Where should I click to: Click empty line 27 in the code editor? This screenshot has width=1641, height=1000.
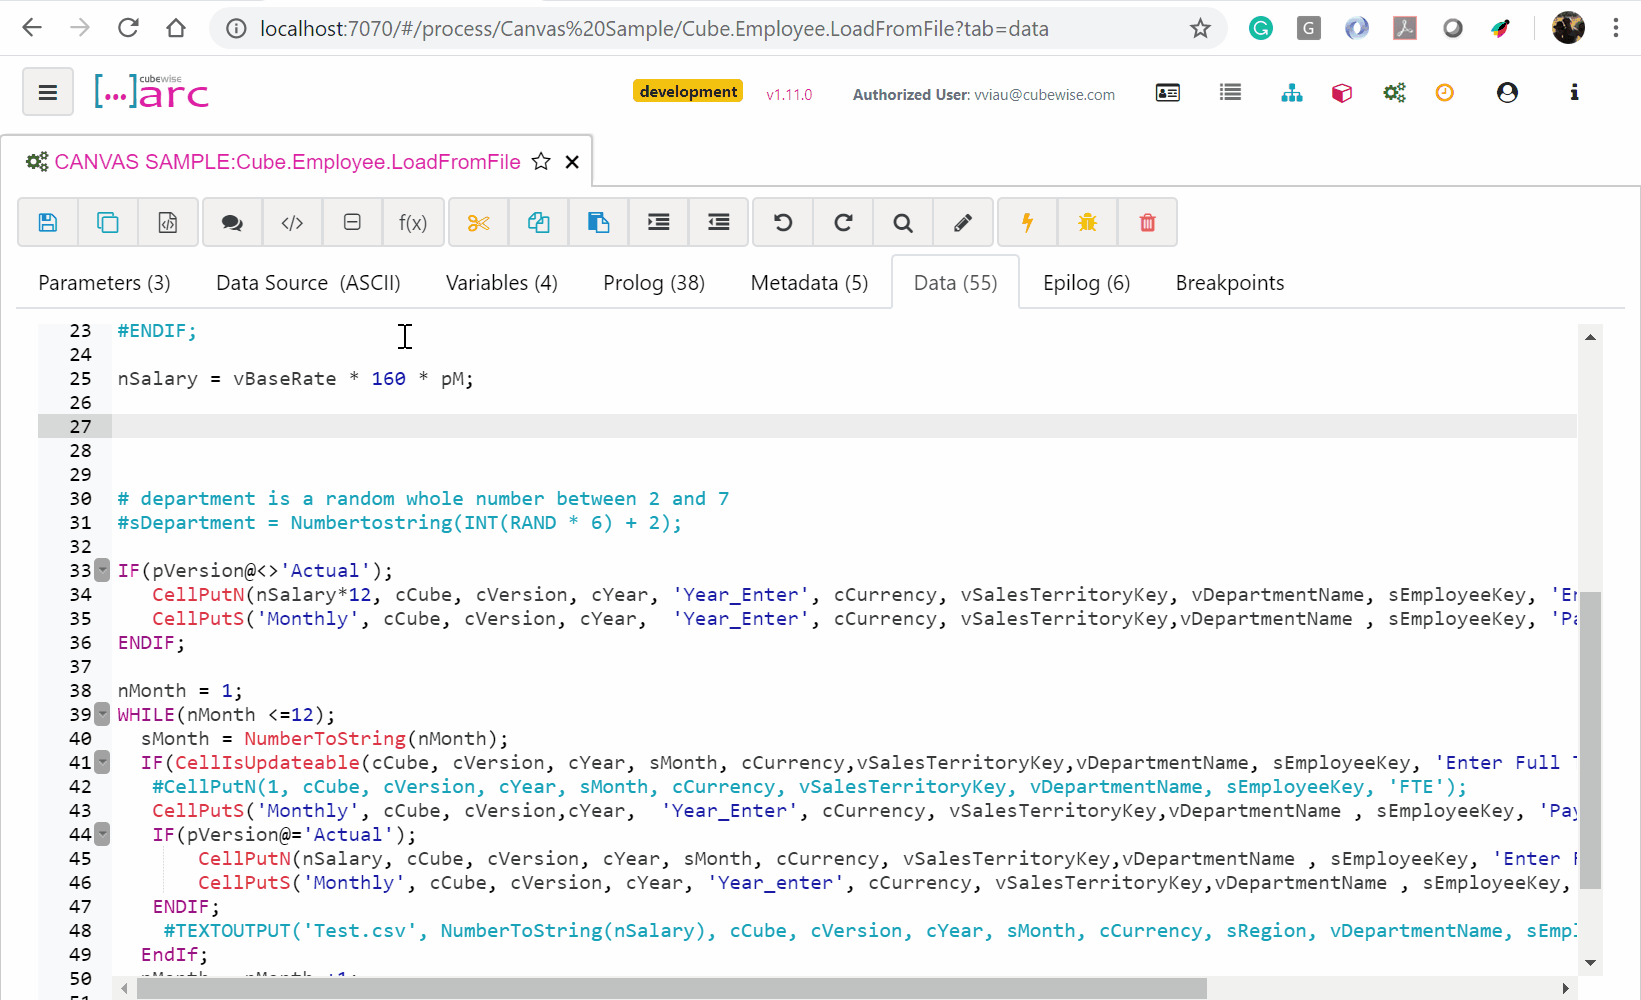pyautogui.click(x=700, y=427)
